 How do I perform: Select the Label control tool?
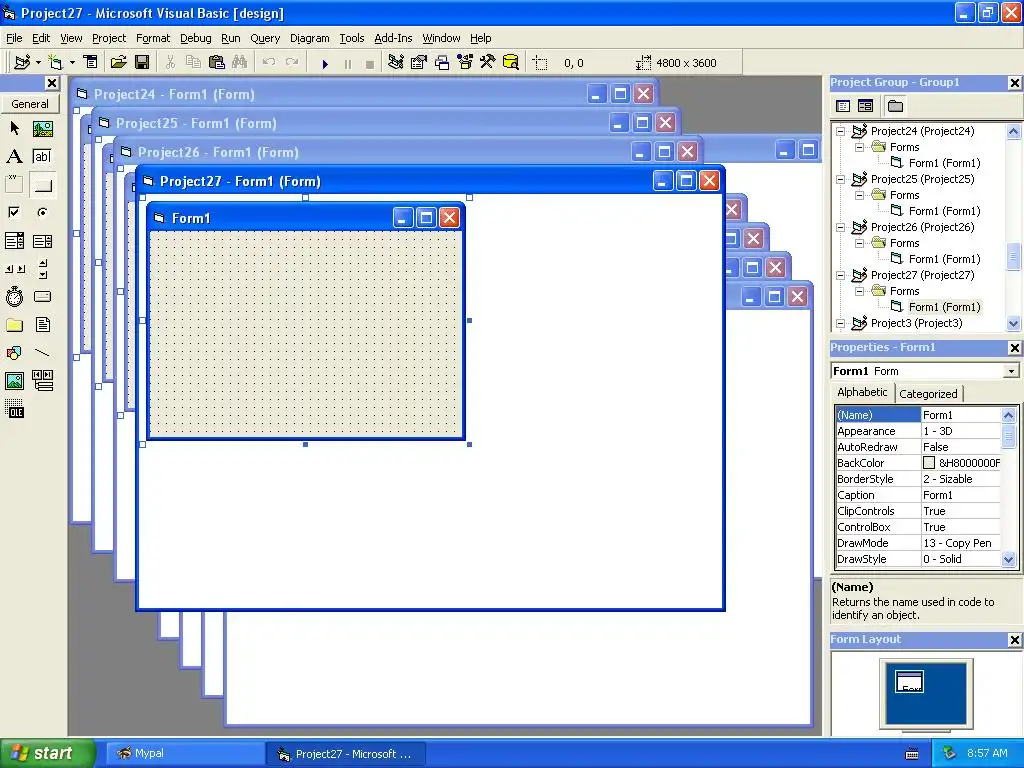(14, 157)
